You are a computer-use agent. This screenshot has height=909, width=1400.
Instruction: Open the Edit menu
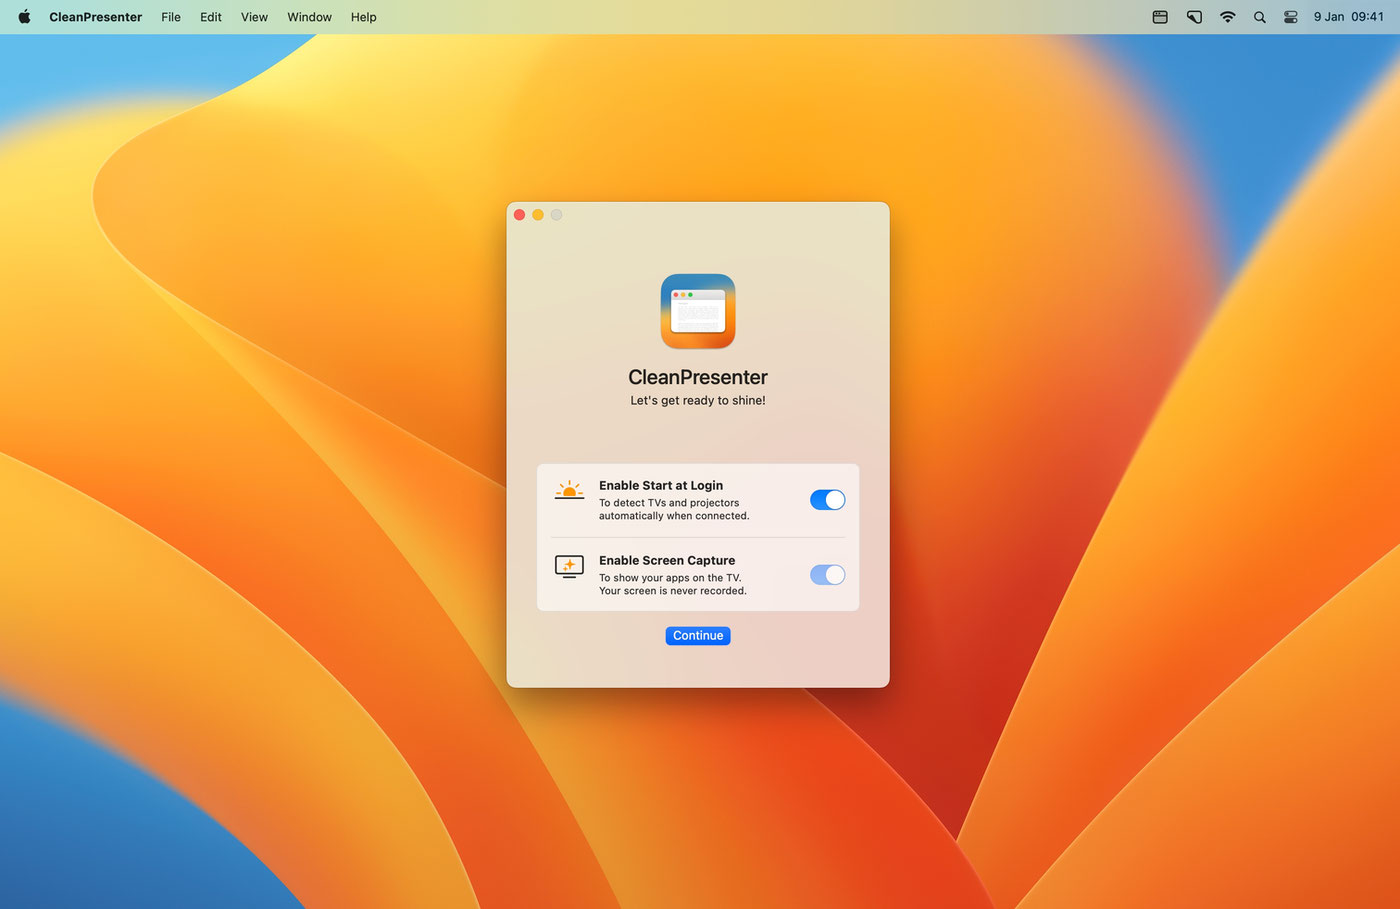(x=211, y=17)
